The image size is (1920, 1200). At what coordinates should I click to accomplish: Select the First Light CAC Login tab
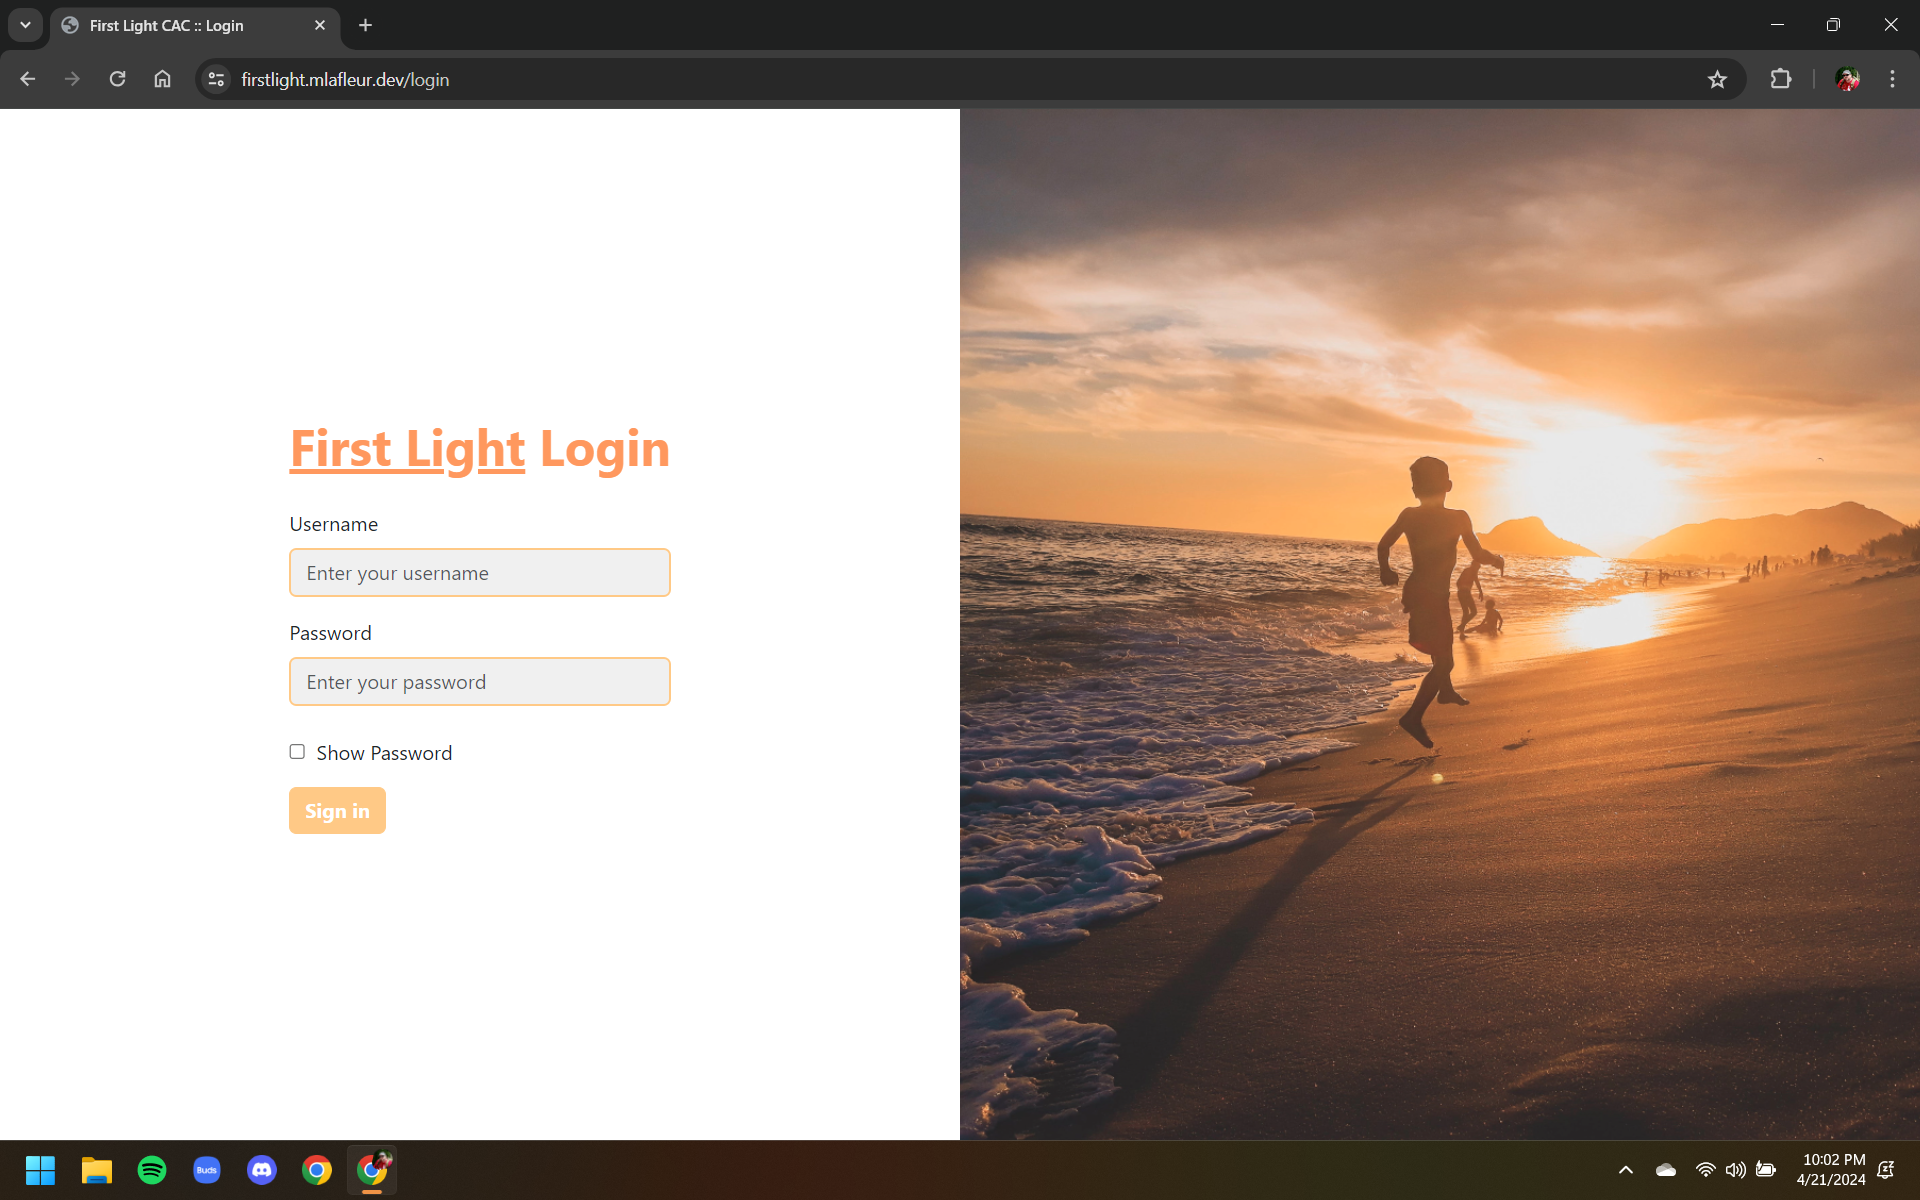[180, 25]
